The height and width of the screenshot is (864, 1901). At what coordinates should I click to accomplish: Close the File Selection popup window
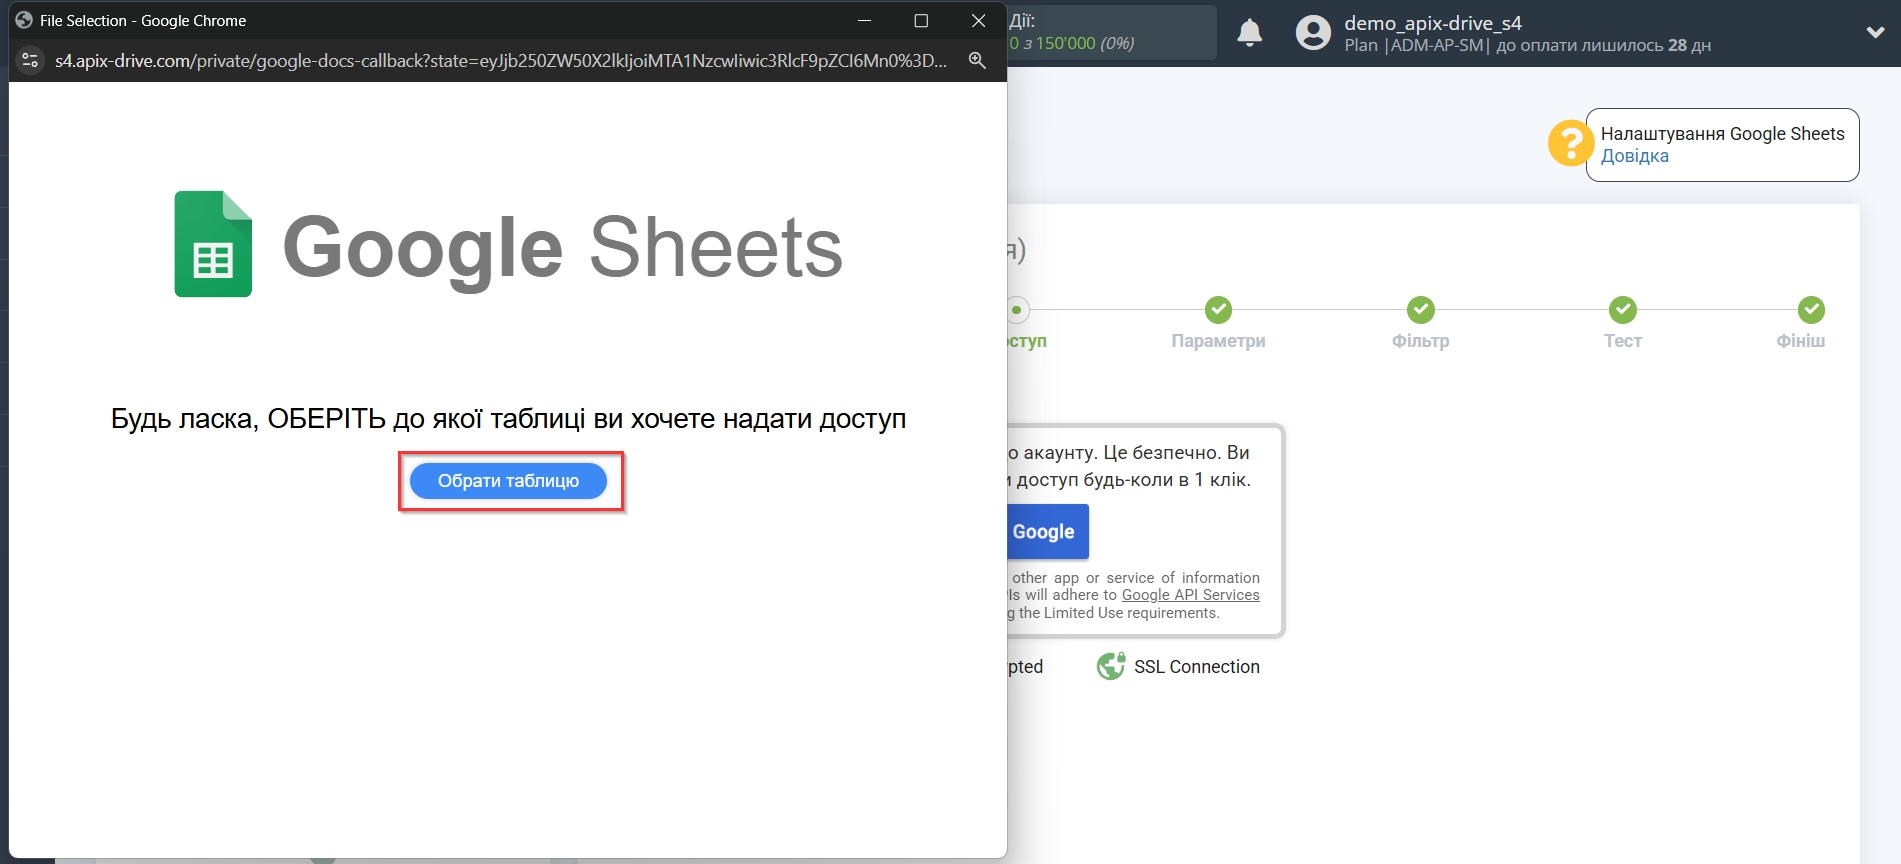[979, 20]
